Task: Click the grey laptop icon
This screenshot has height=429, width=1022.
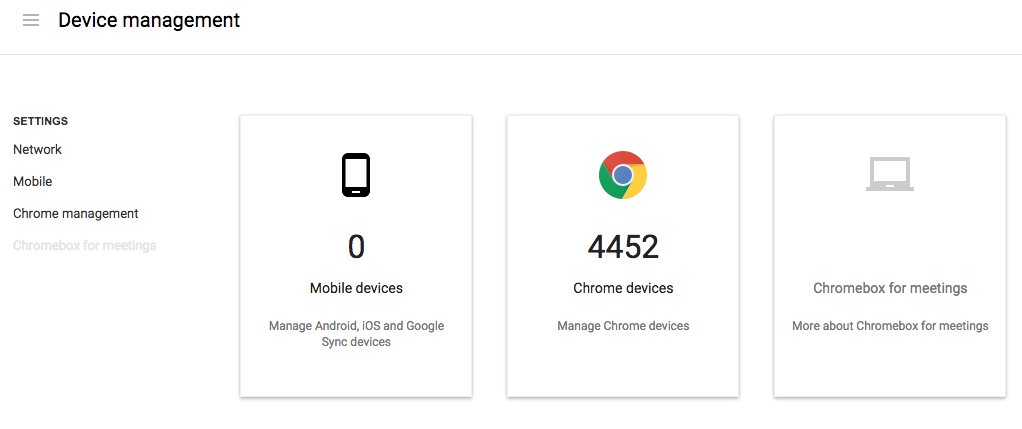Action: [890, 174]
